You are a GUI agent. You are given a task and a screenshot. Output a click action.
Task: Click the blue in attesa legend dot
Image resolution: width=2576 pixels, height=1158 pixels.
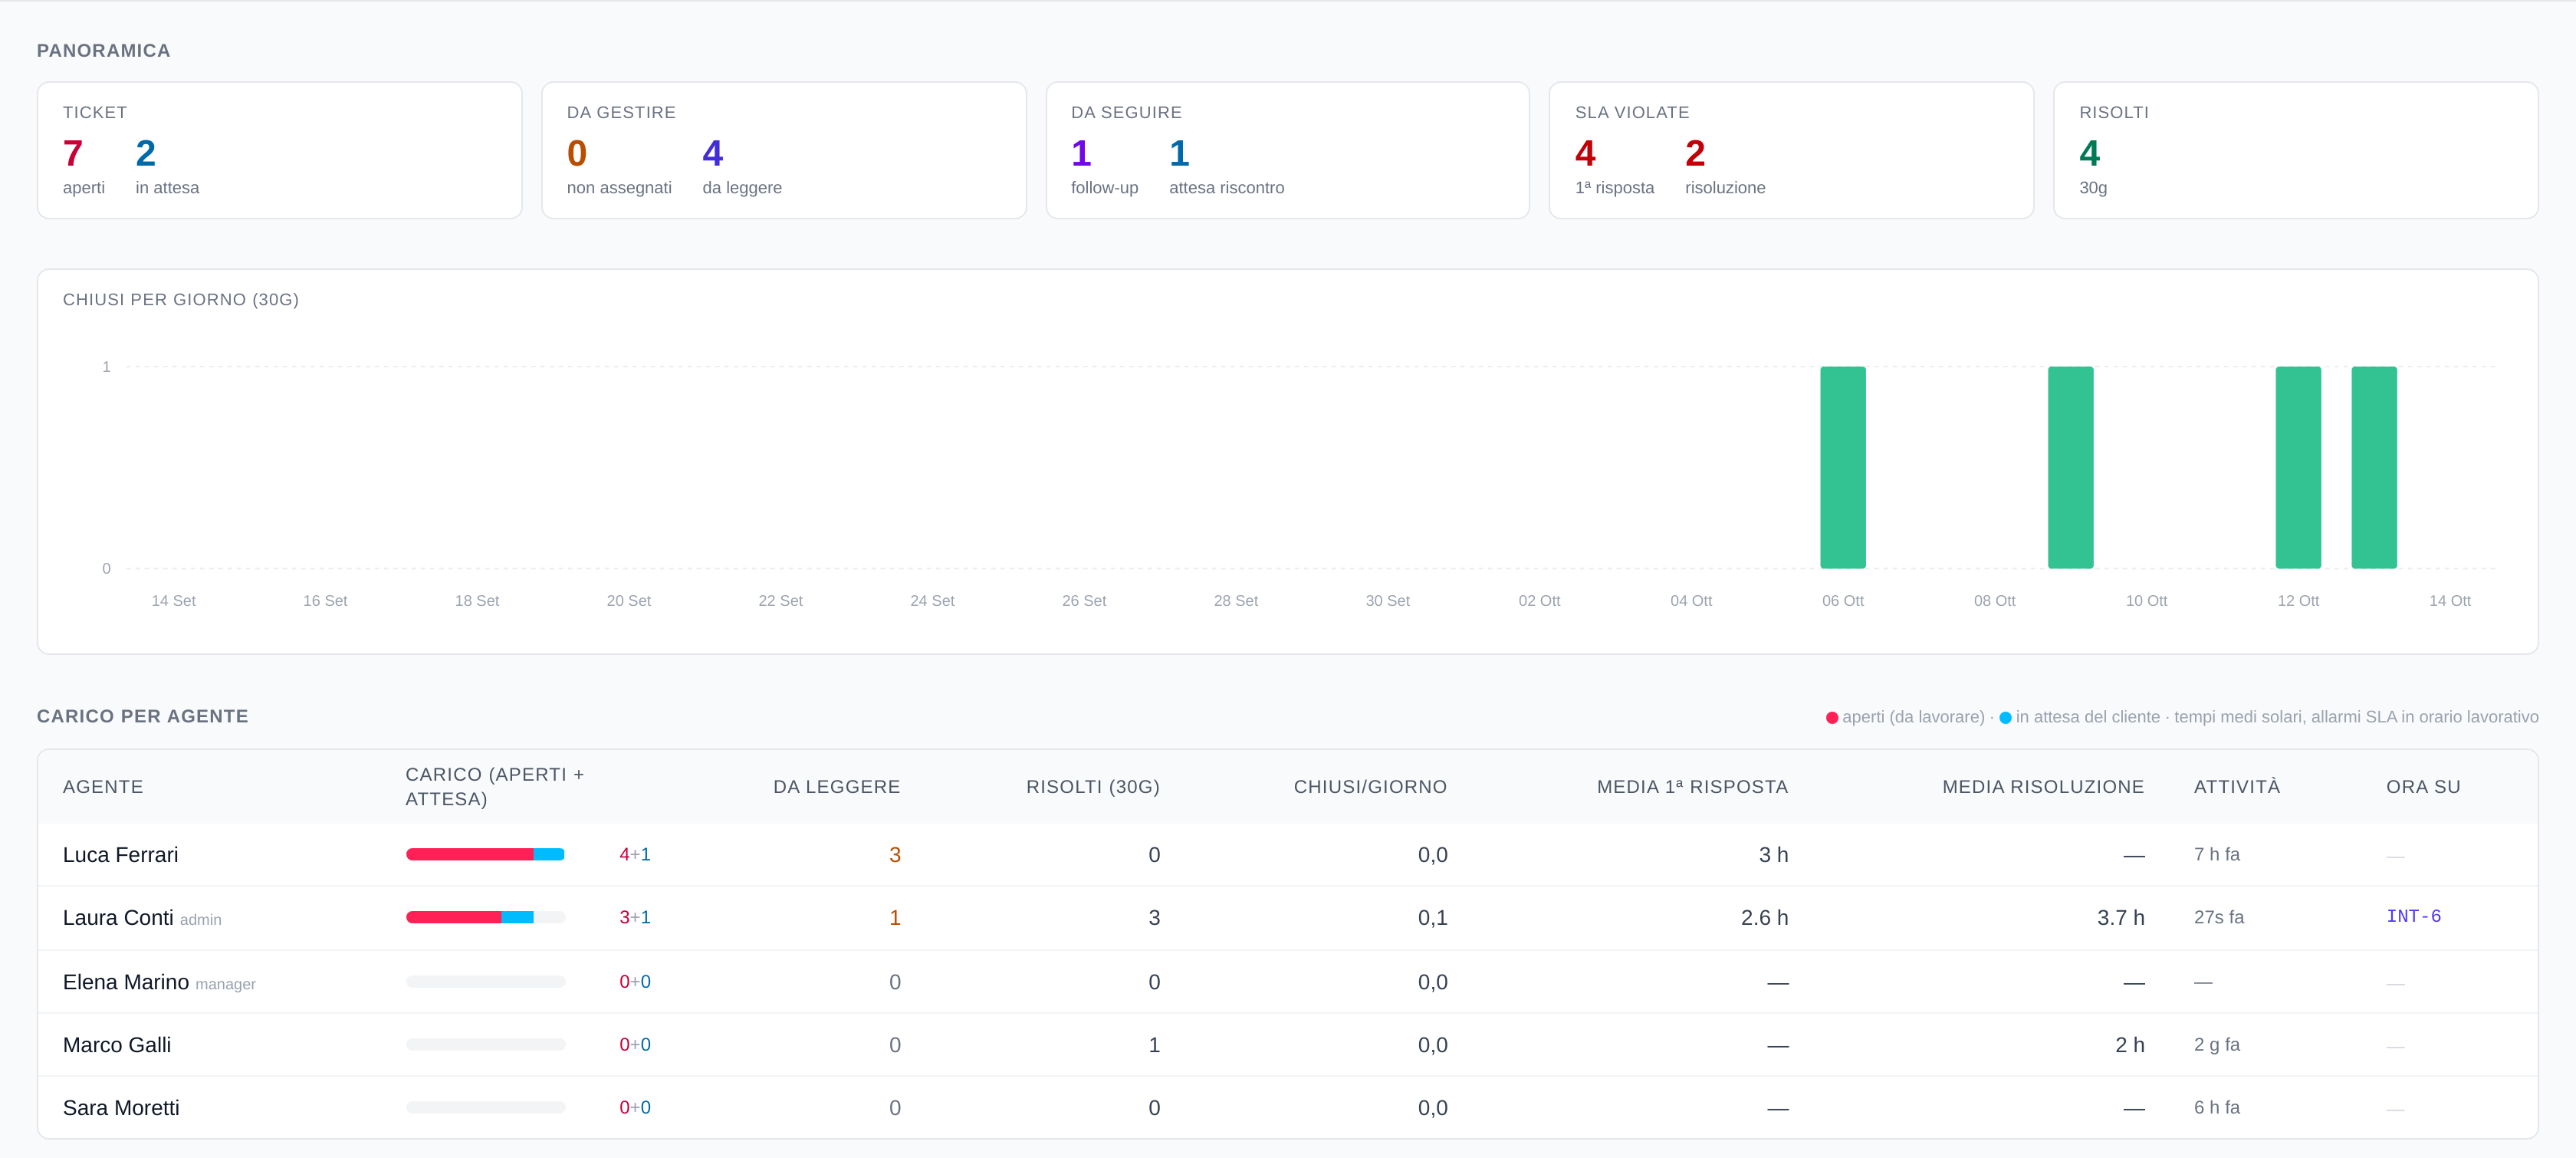(x=2005, y=718)
